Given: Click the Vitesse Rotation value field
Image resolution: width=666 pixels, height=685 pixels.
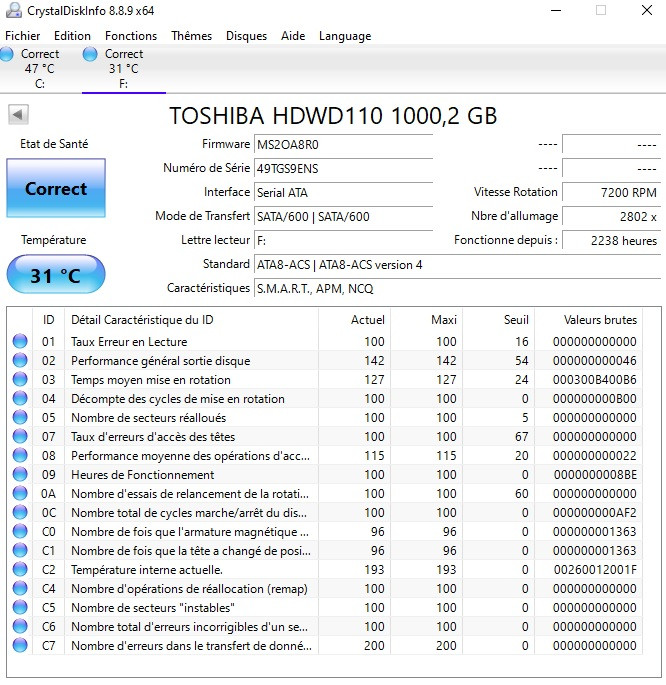Looking at the screenshot, I should point(610,193).
